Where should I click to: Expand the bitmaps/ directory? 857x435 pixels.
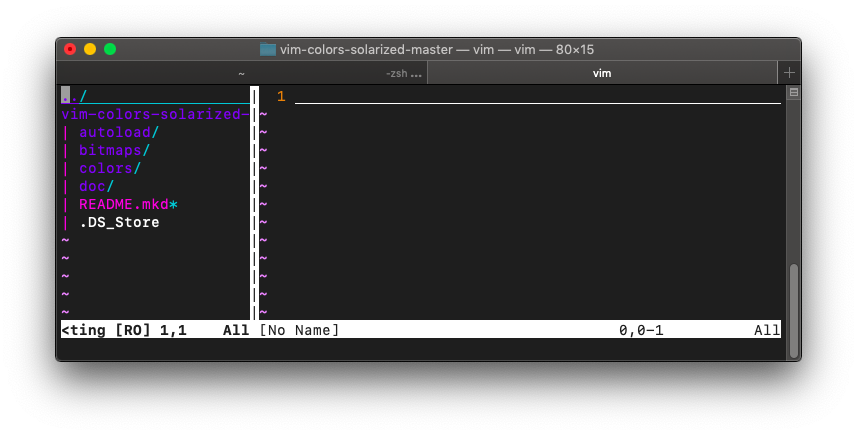pyautogui.click(x=114, y=150)
